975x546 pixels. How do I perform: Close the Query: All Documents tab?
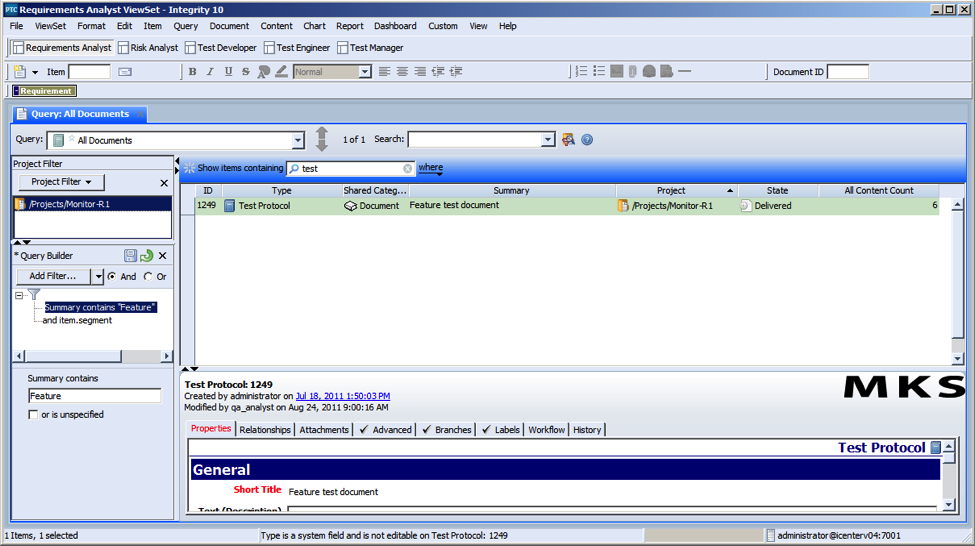pos(141,114)
